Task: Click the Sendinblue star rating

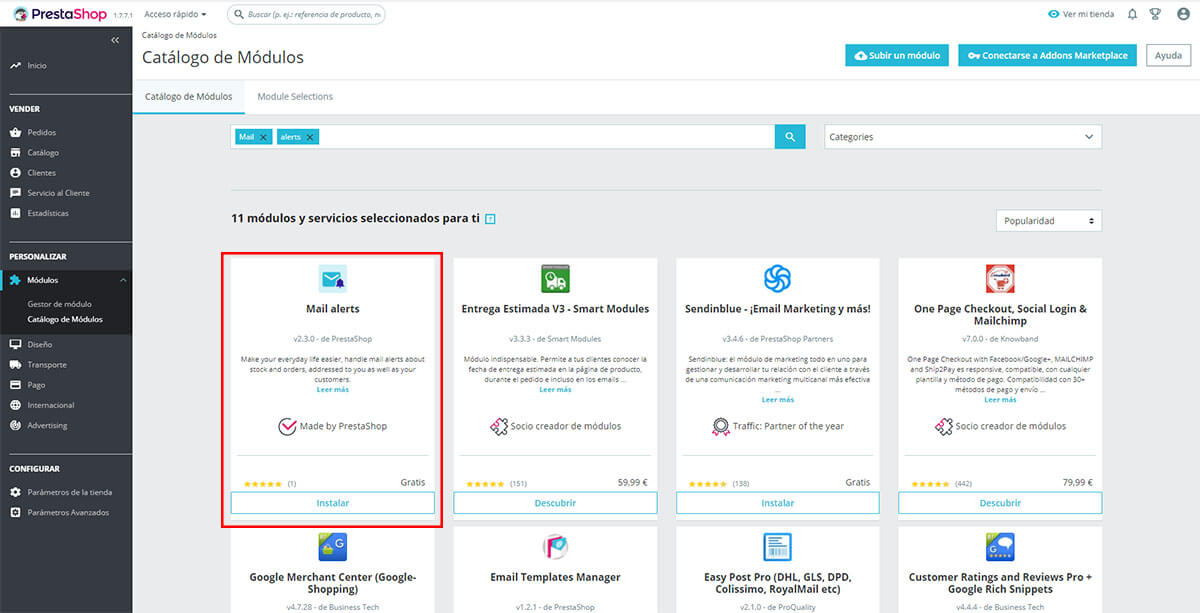Action: [x=706, y=484]
